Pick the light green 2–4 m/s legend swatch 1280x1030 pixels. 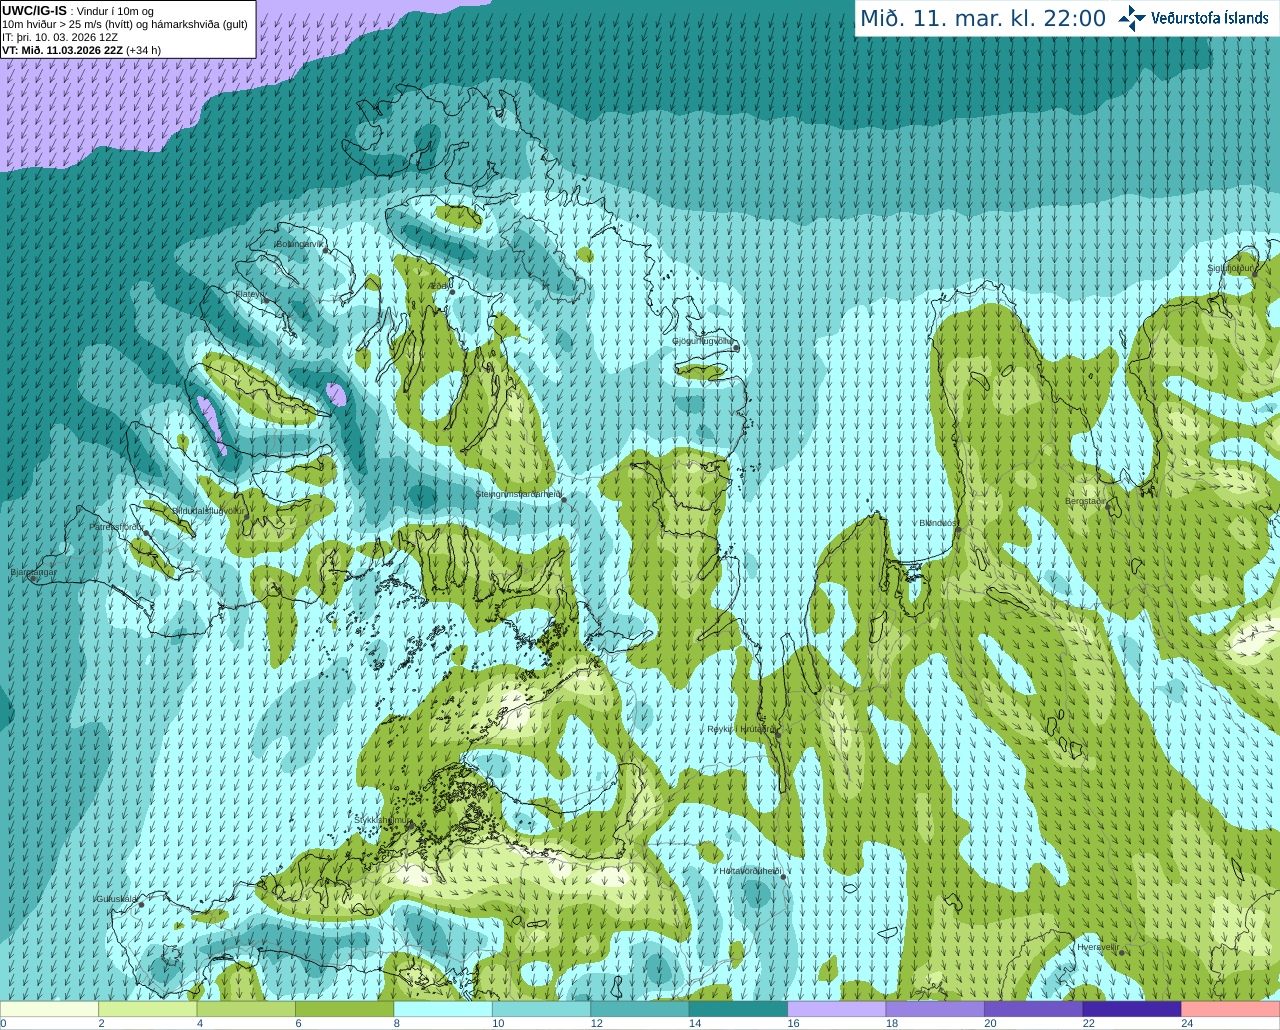[148, 1009]
